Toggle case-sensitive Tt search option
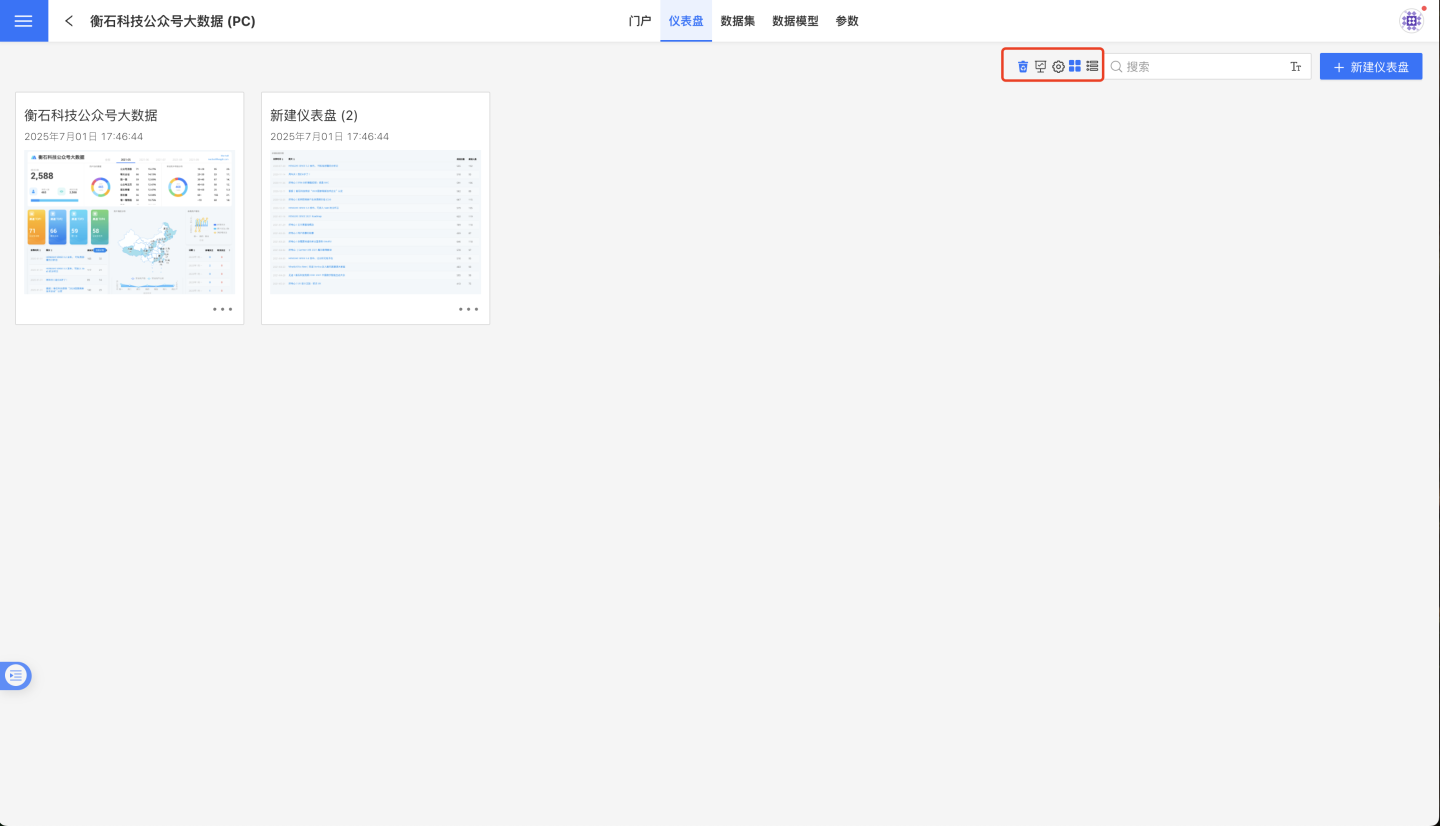The image size is (1440, 826). [x=1296, y=67]
